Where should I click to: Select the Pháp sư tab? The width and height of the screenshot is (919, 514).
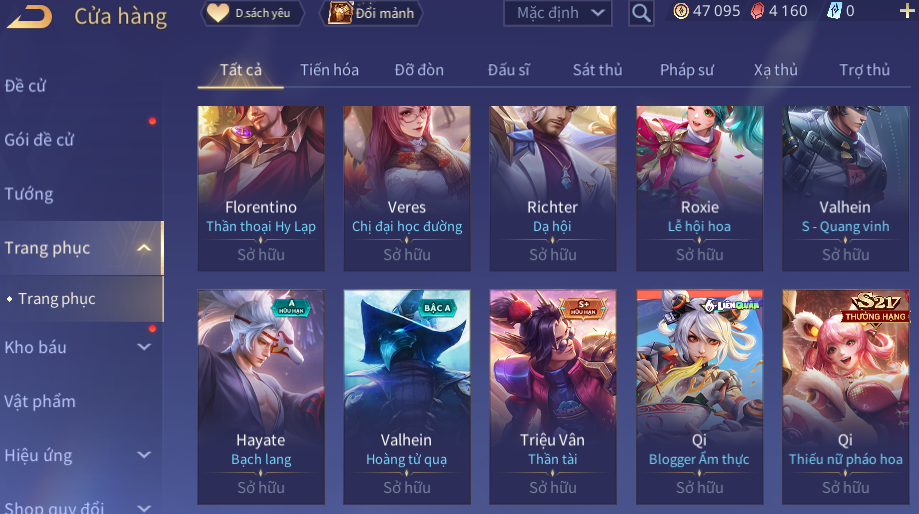(687, 70)
